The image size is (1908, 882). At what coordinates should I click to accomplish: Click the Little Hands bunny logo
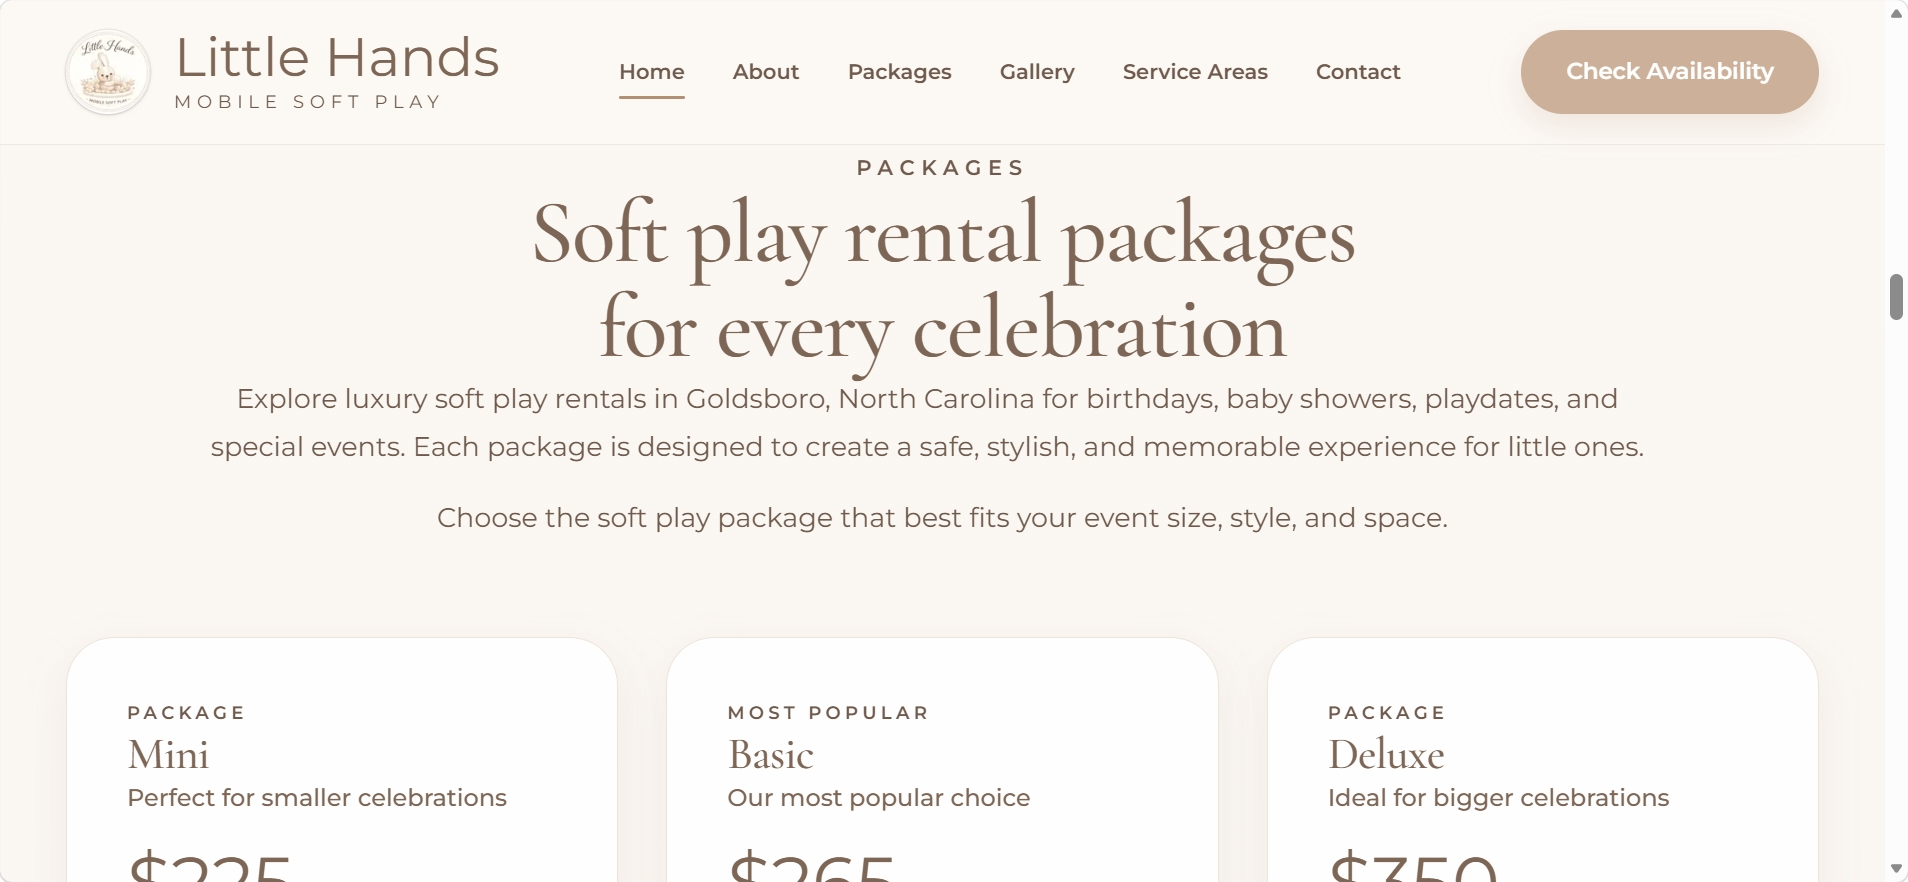tap(108, 72)
